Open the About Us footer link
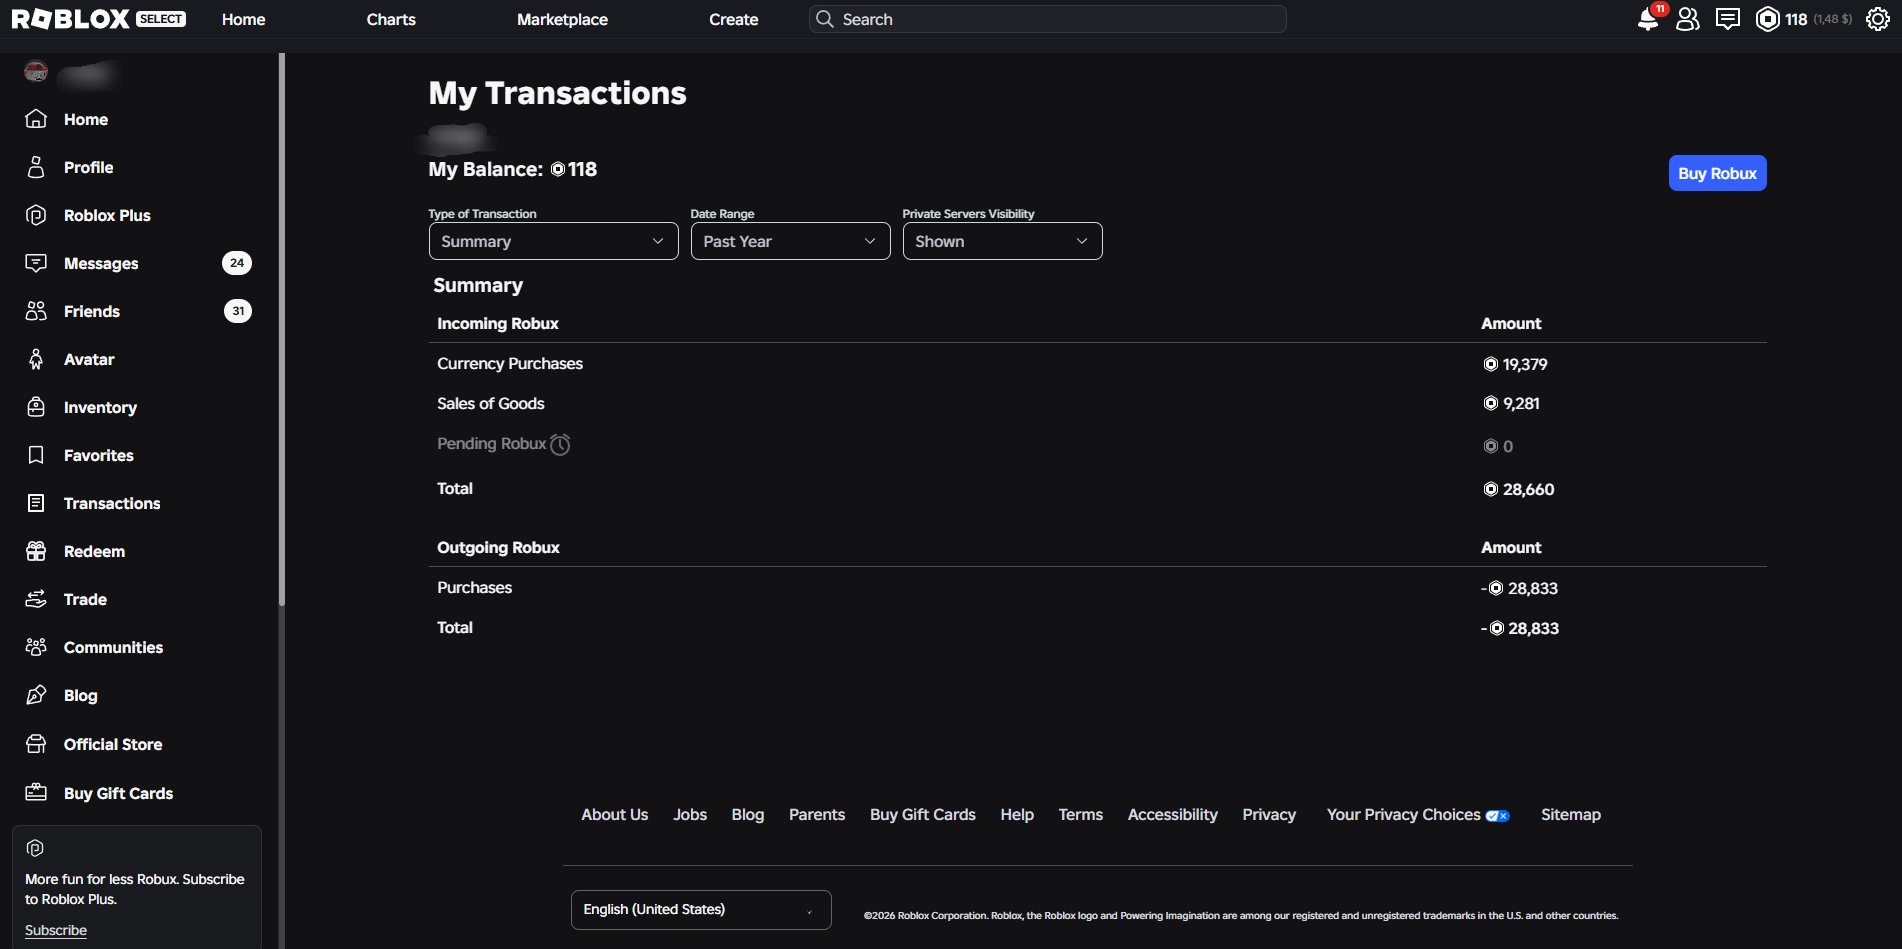 pyautogui.click(x=614, y=815)
